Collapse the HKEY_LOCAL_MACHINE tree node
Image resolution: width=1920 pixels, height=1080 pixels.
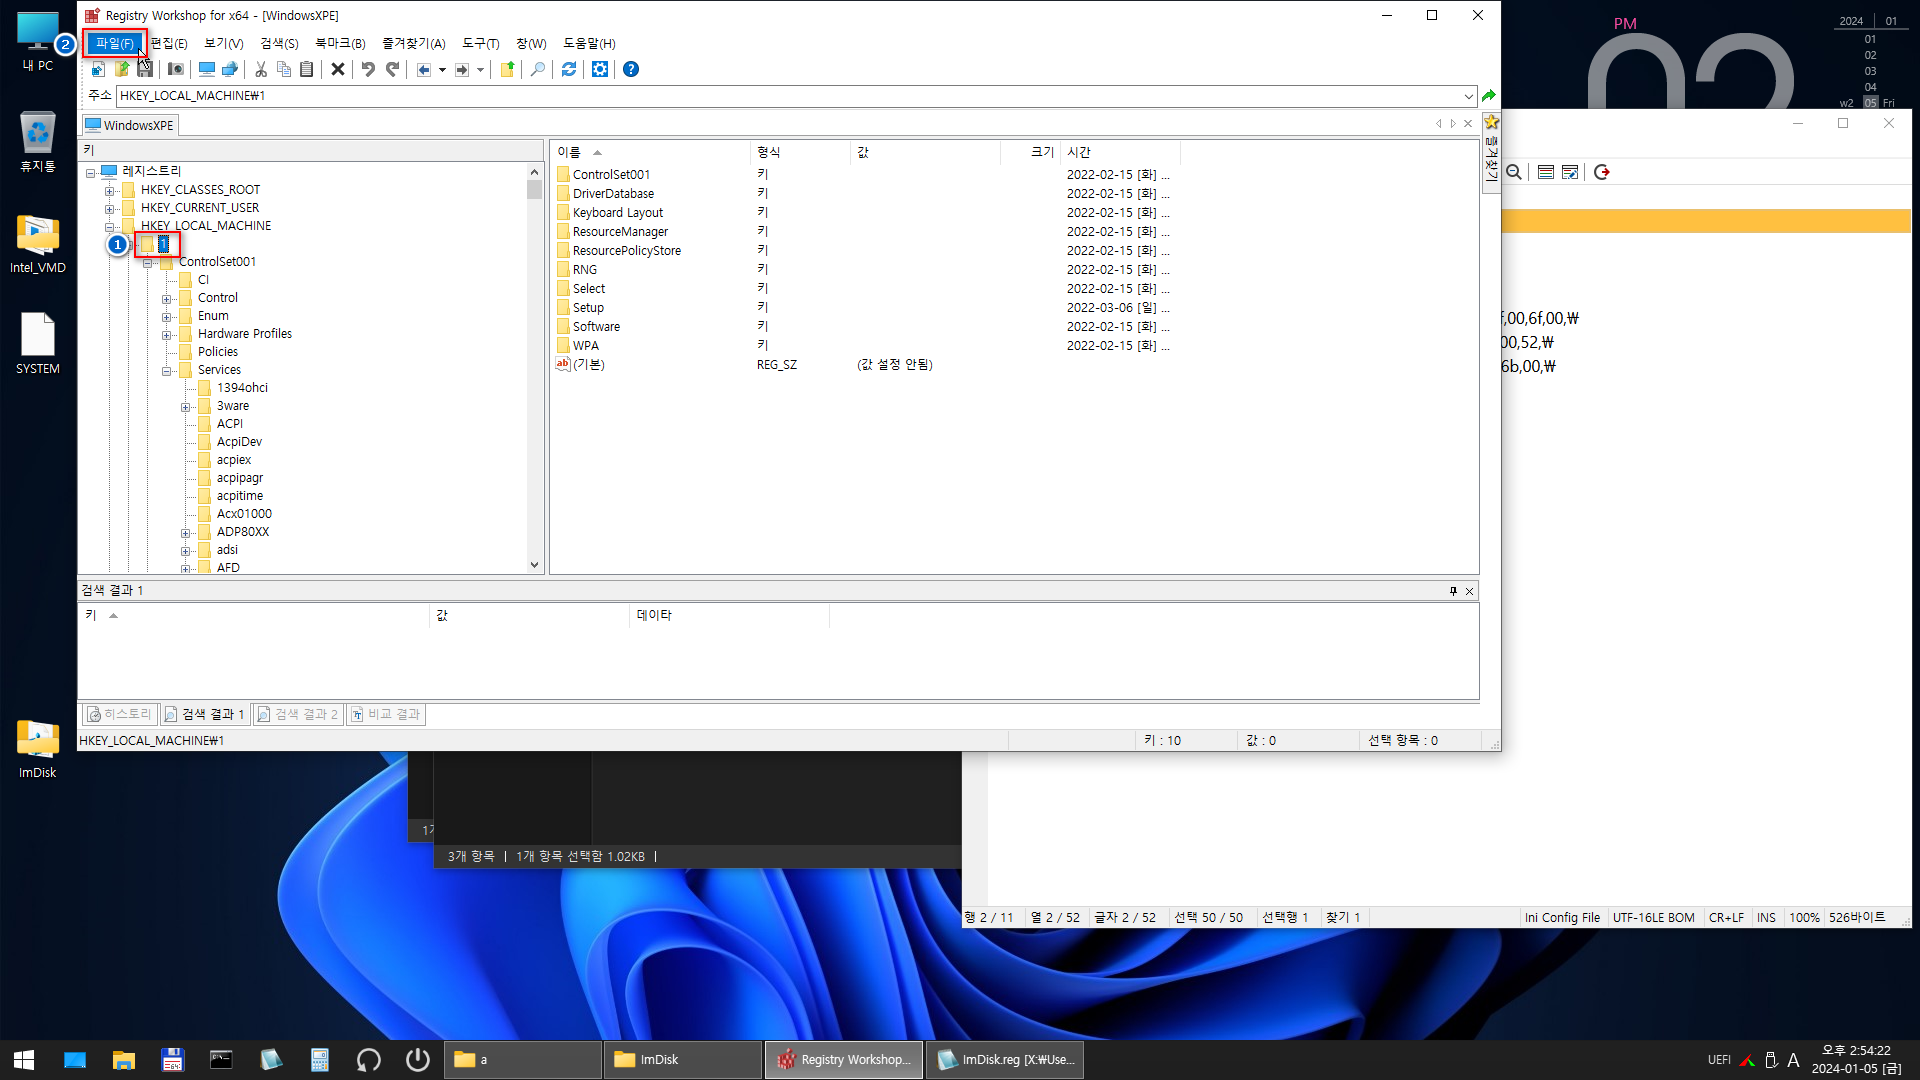tap(110, 226)
